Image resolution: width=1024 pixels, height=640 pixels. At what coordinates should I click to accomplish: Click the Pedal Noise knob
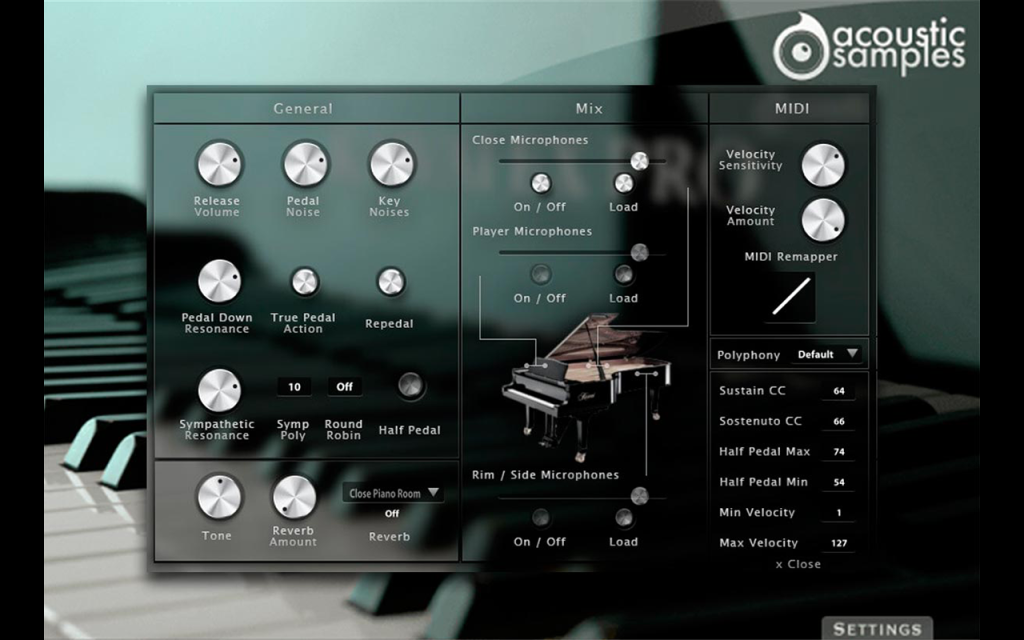(x=305, y=164)
